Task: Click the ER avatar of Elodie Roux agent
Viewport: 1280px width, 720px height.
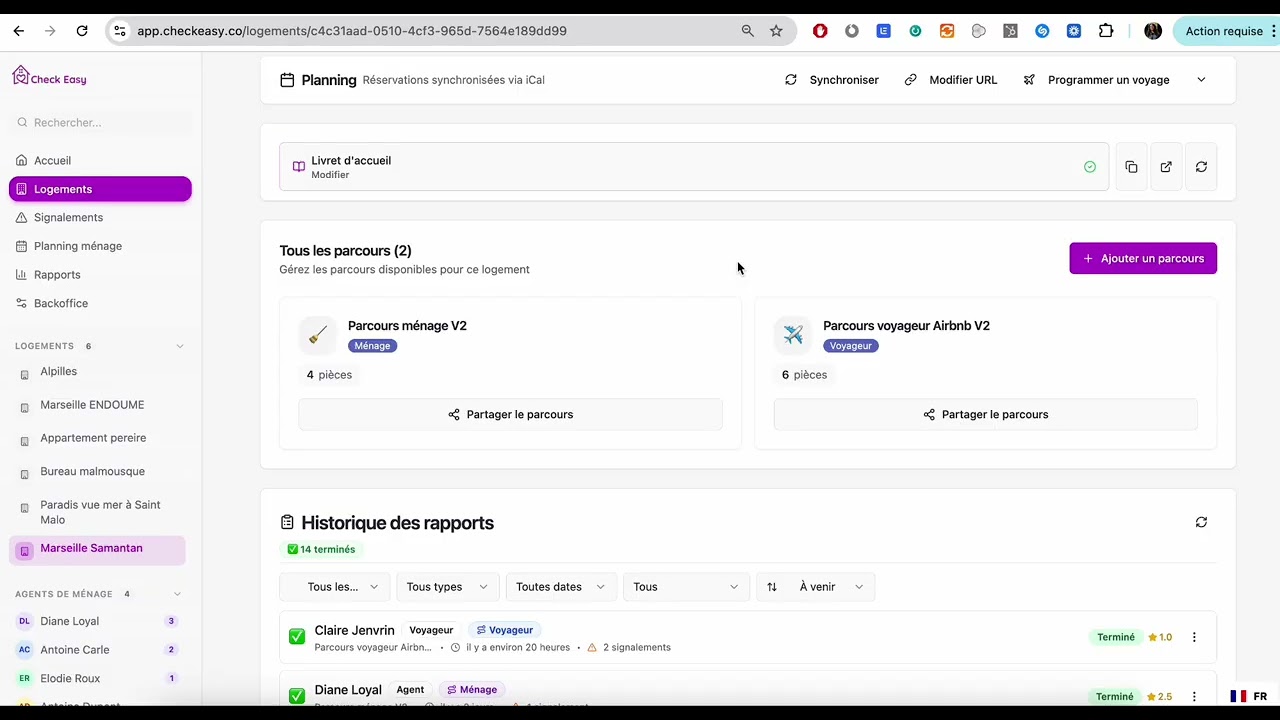Action: (x=24, y=678)
